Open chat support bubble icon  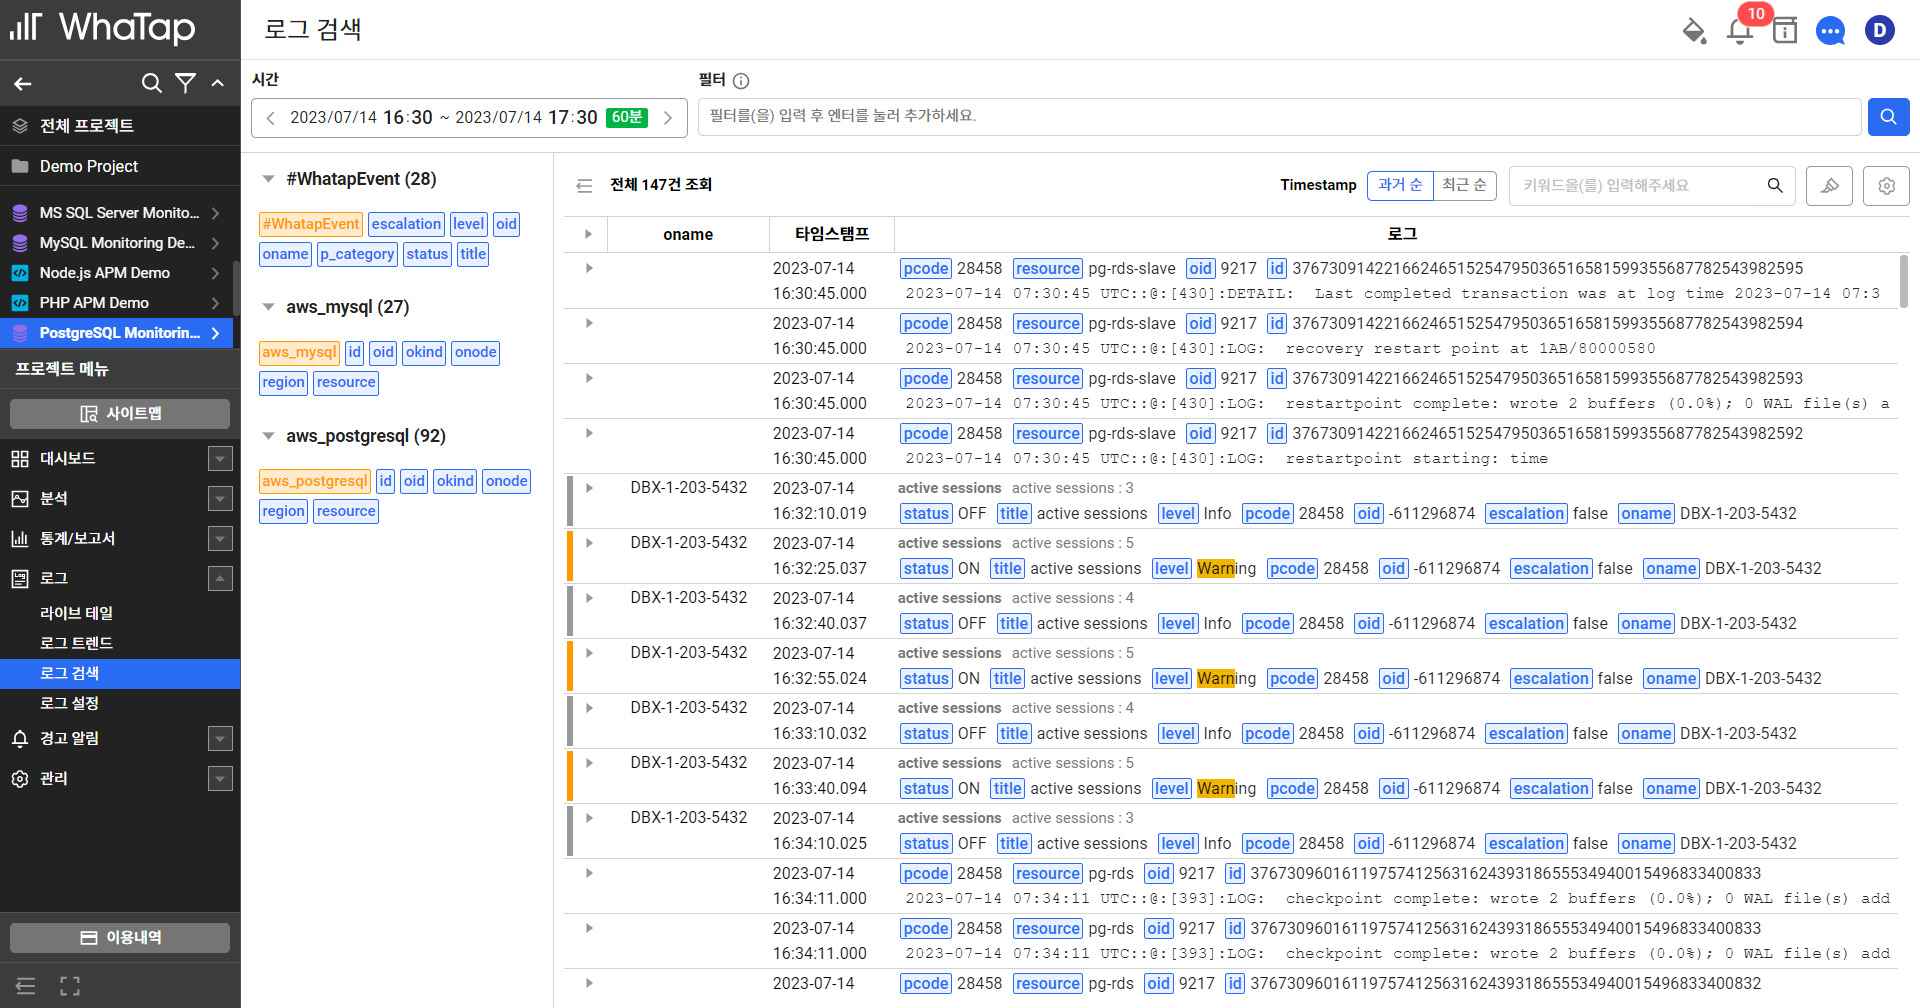(1831, 31)
